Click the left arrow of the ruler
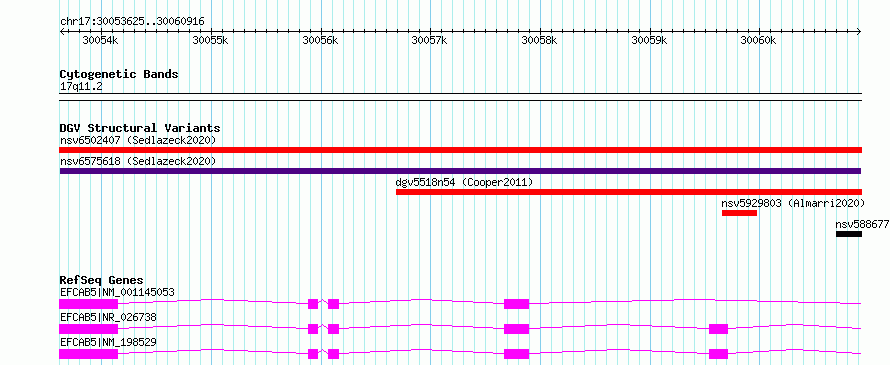The height and width of the screenshot is (365, 890). [62, 31]
